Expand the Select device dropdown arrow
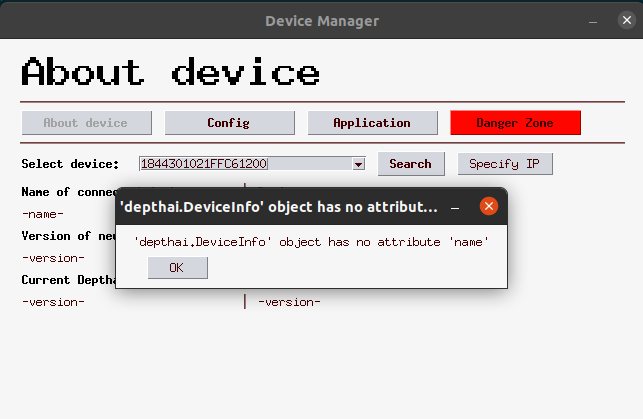The image size is (643, 419). point(358,164)
